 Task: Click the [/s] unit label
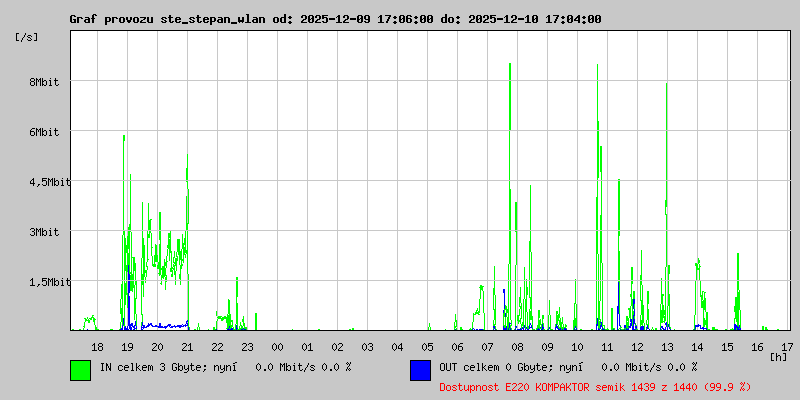[27, 37]
